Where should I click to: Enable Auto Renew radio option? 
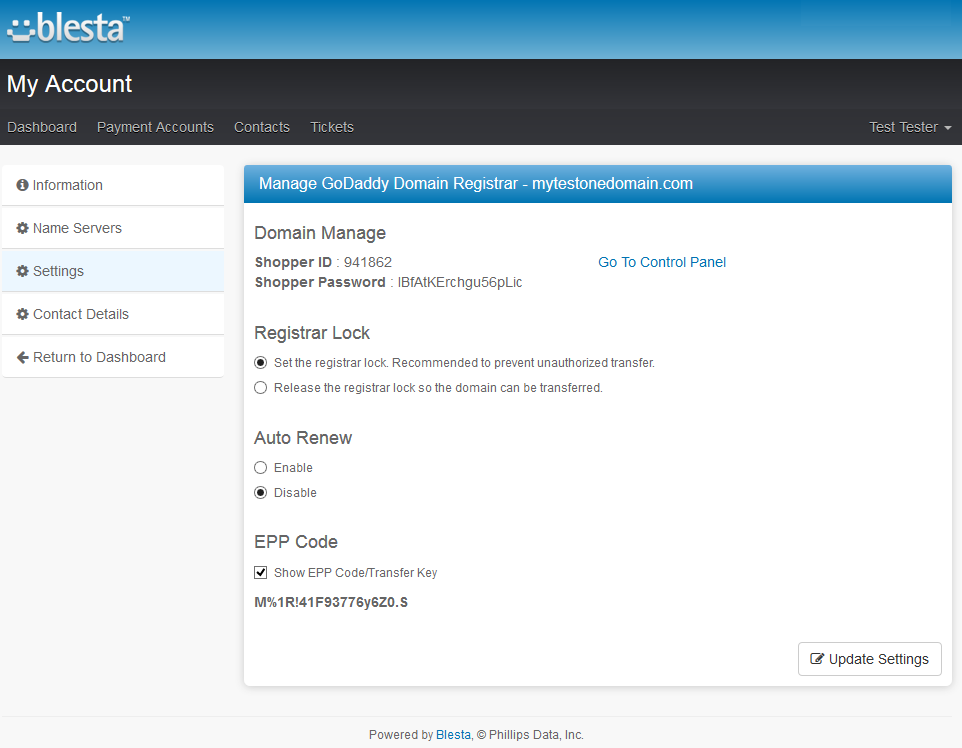coord(261,468)
